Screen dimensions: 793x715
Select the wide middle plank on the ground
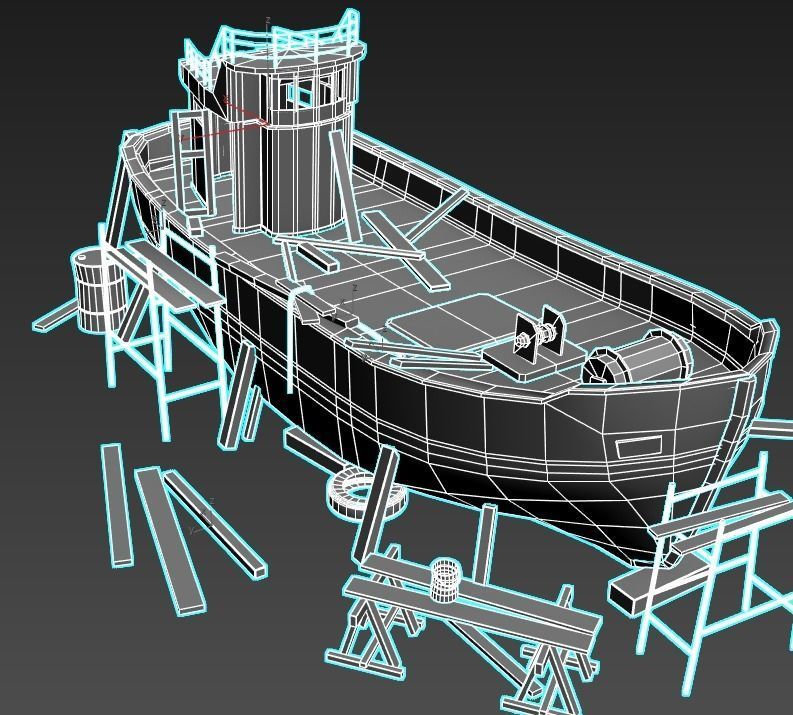tap(169, 540)
